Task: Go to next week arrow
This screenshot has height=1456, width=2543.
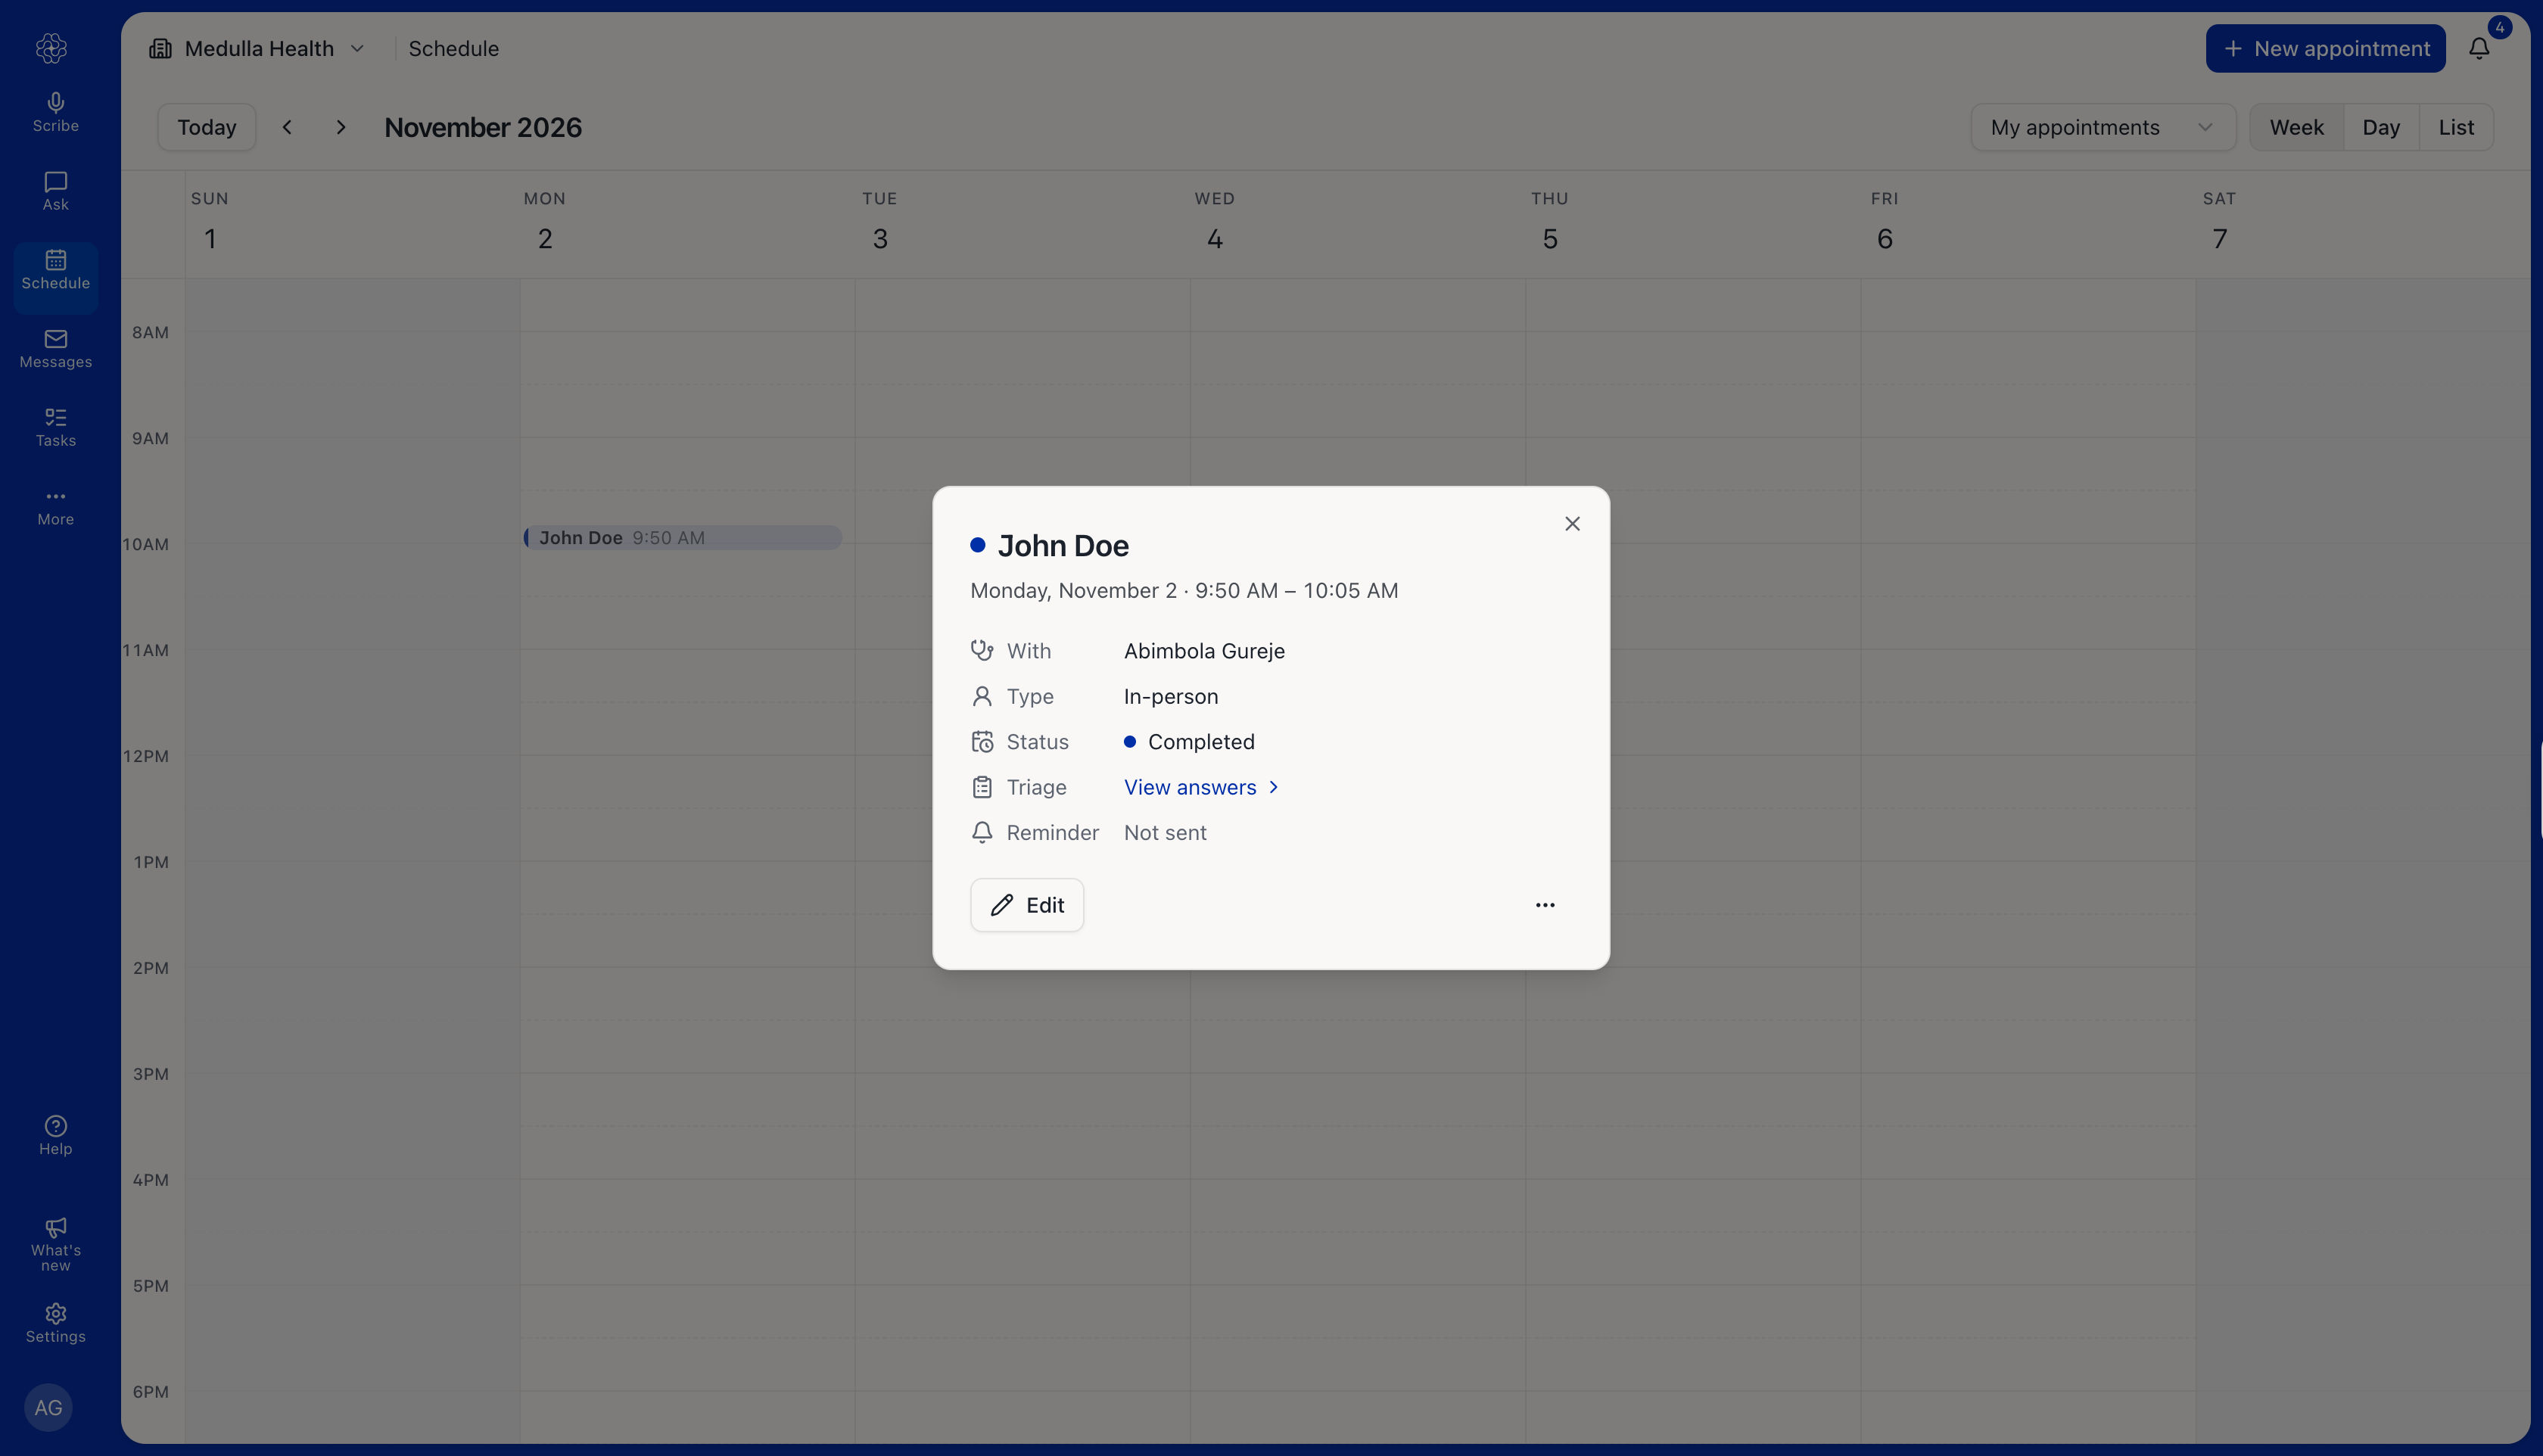Action: [341, 127]
